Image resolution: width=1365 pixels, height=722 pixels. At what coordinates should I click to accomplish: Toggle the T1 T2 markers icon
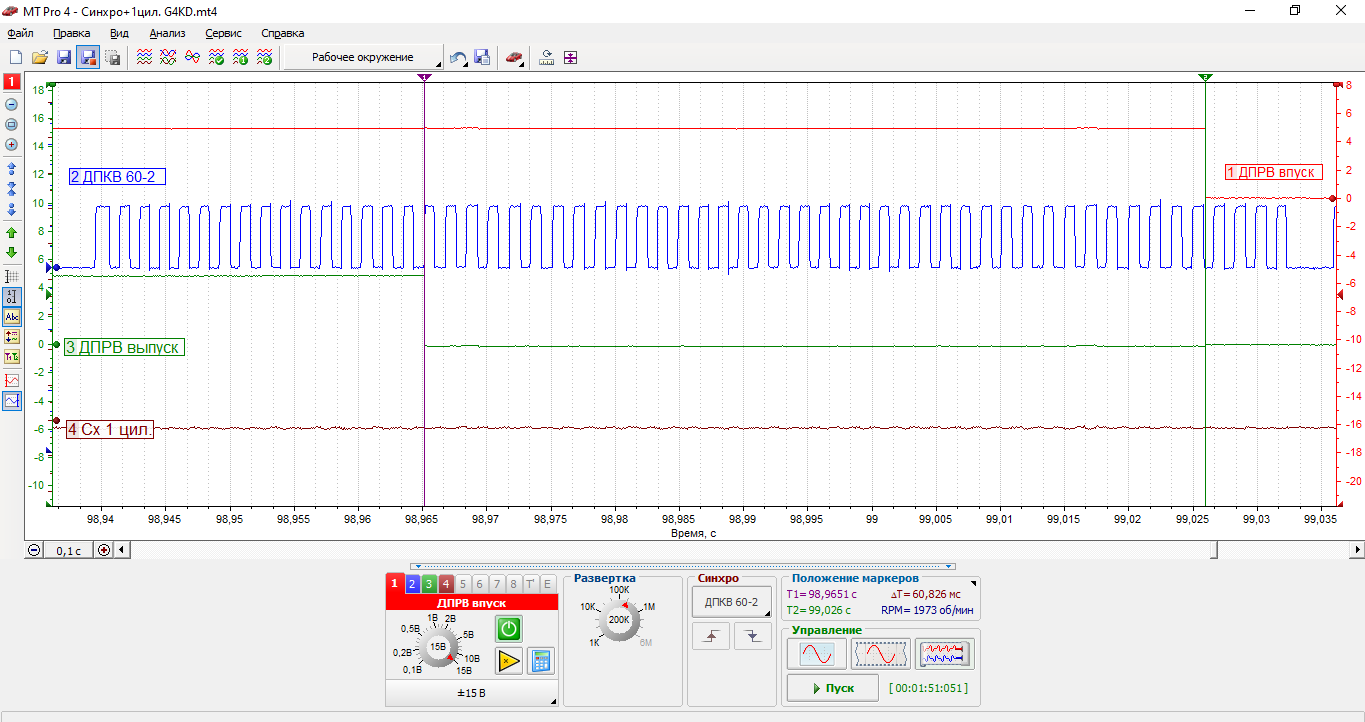click(12, 356)
